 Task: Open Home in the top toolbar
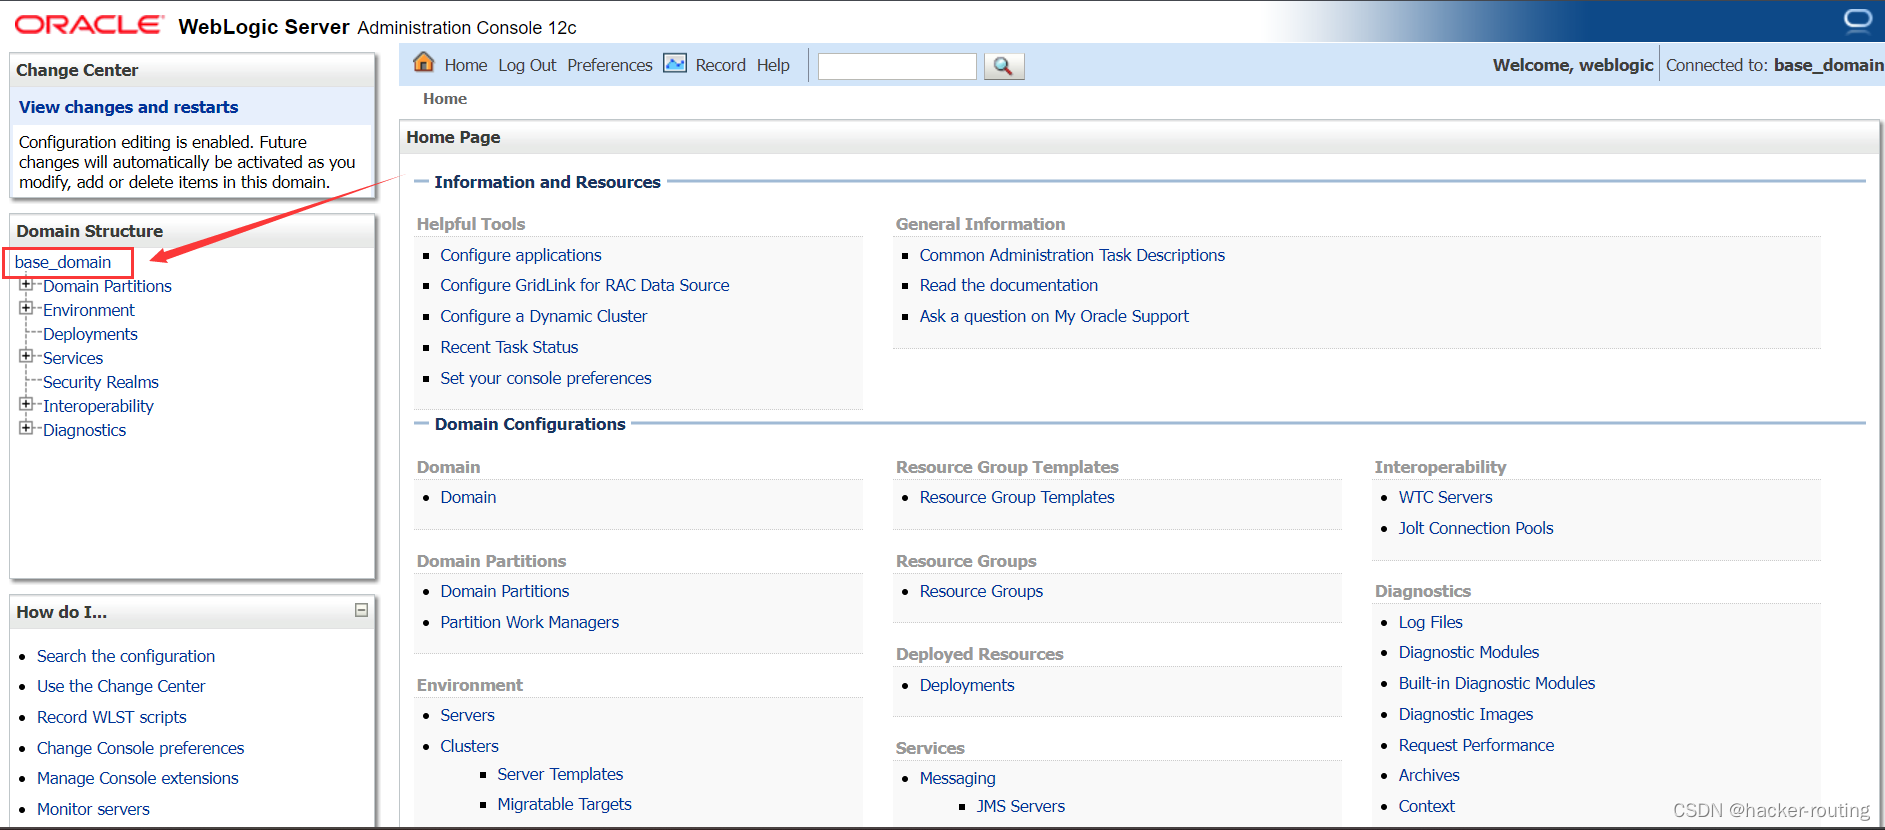[x=466, y=65]
